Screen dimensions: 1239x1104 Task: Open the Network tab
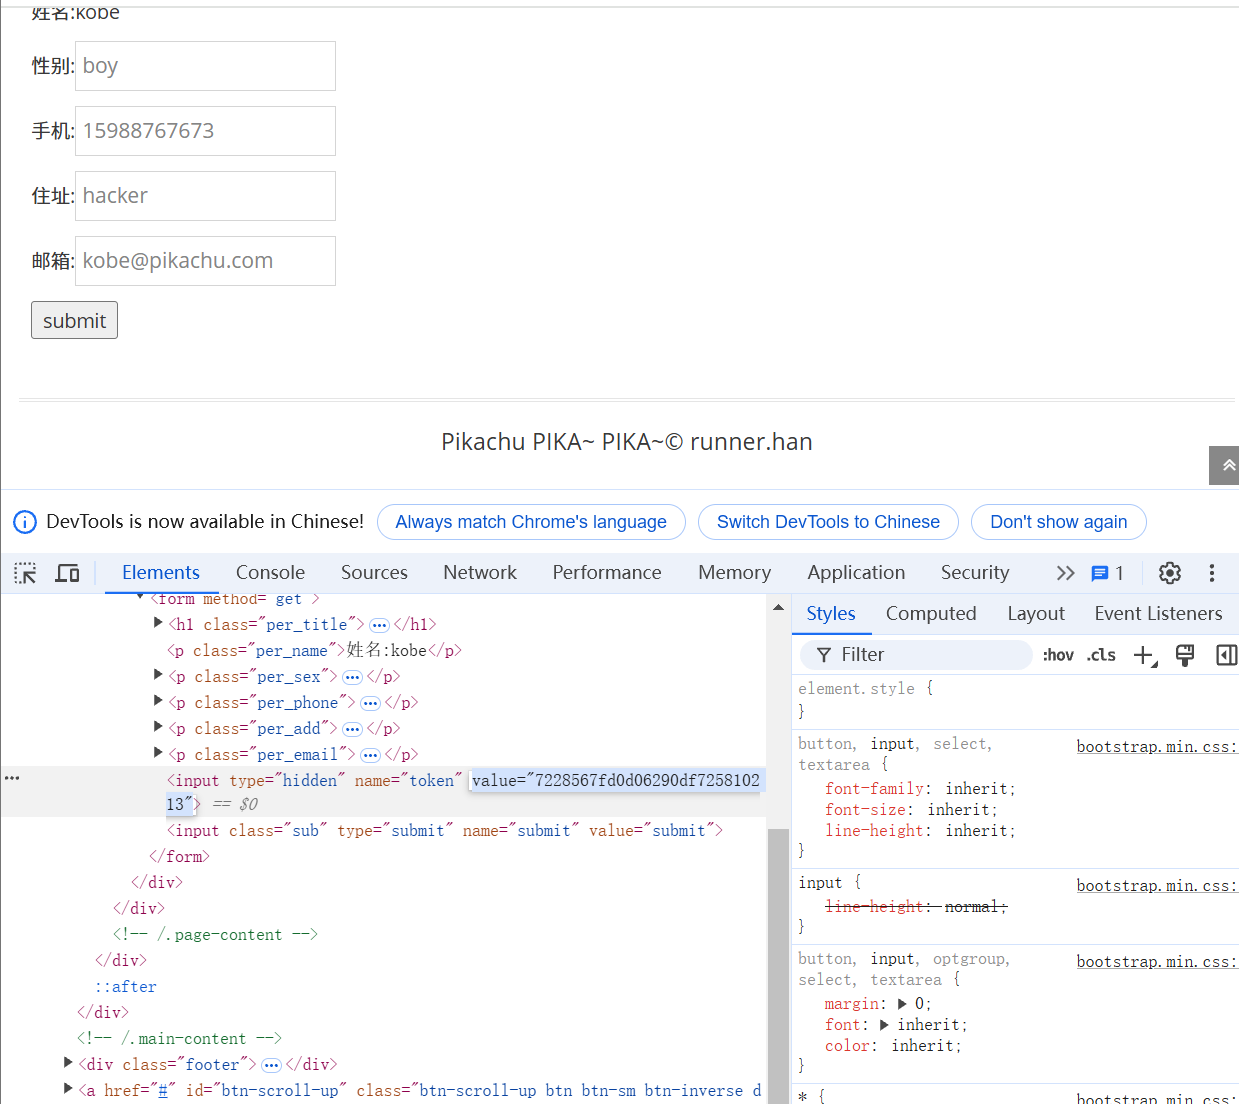[480, 573]
